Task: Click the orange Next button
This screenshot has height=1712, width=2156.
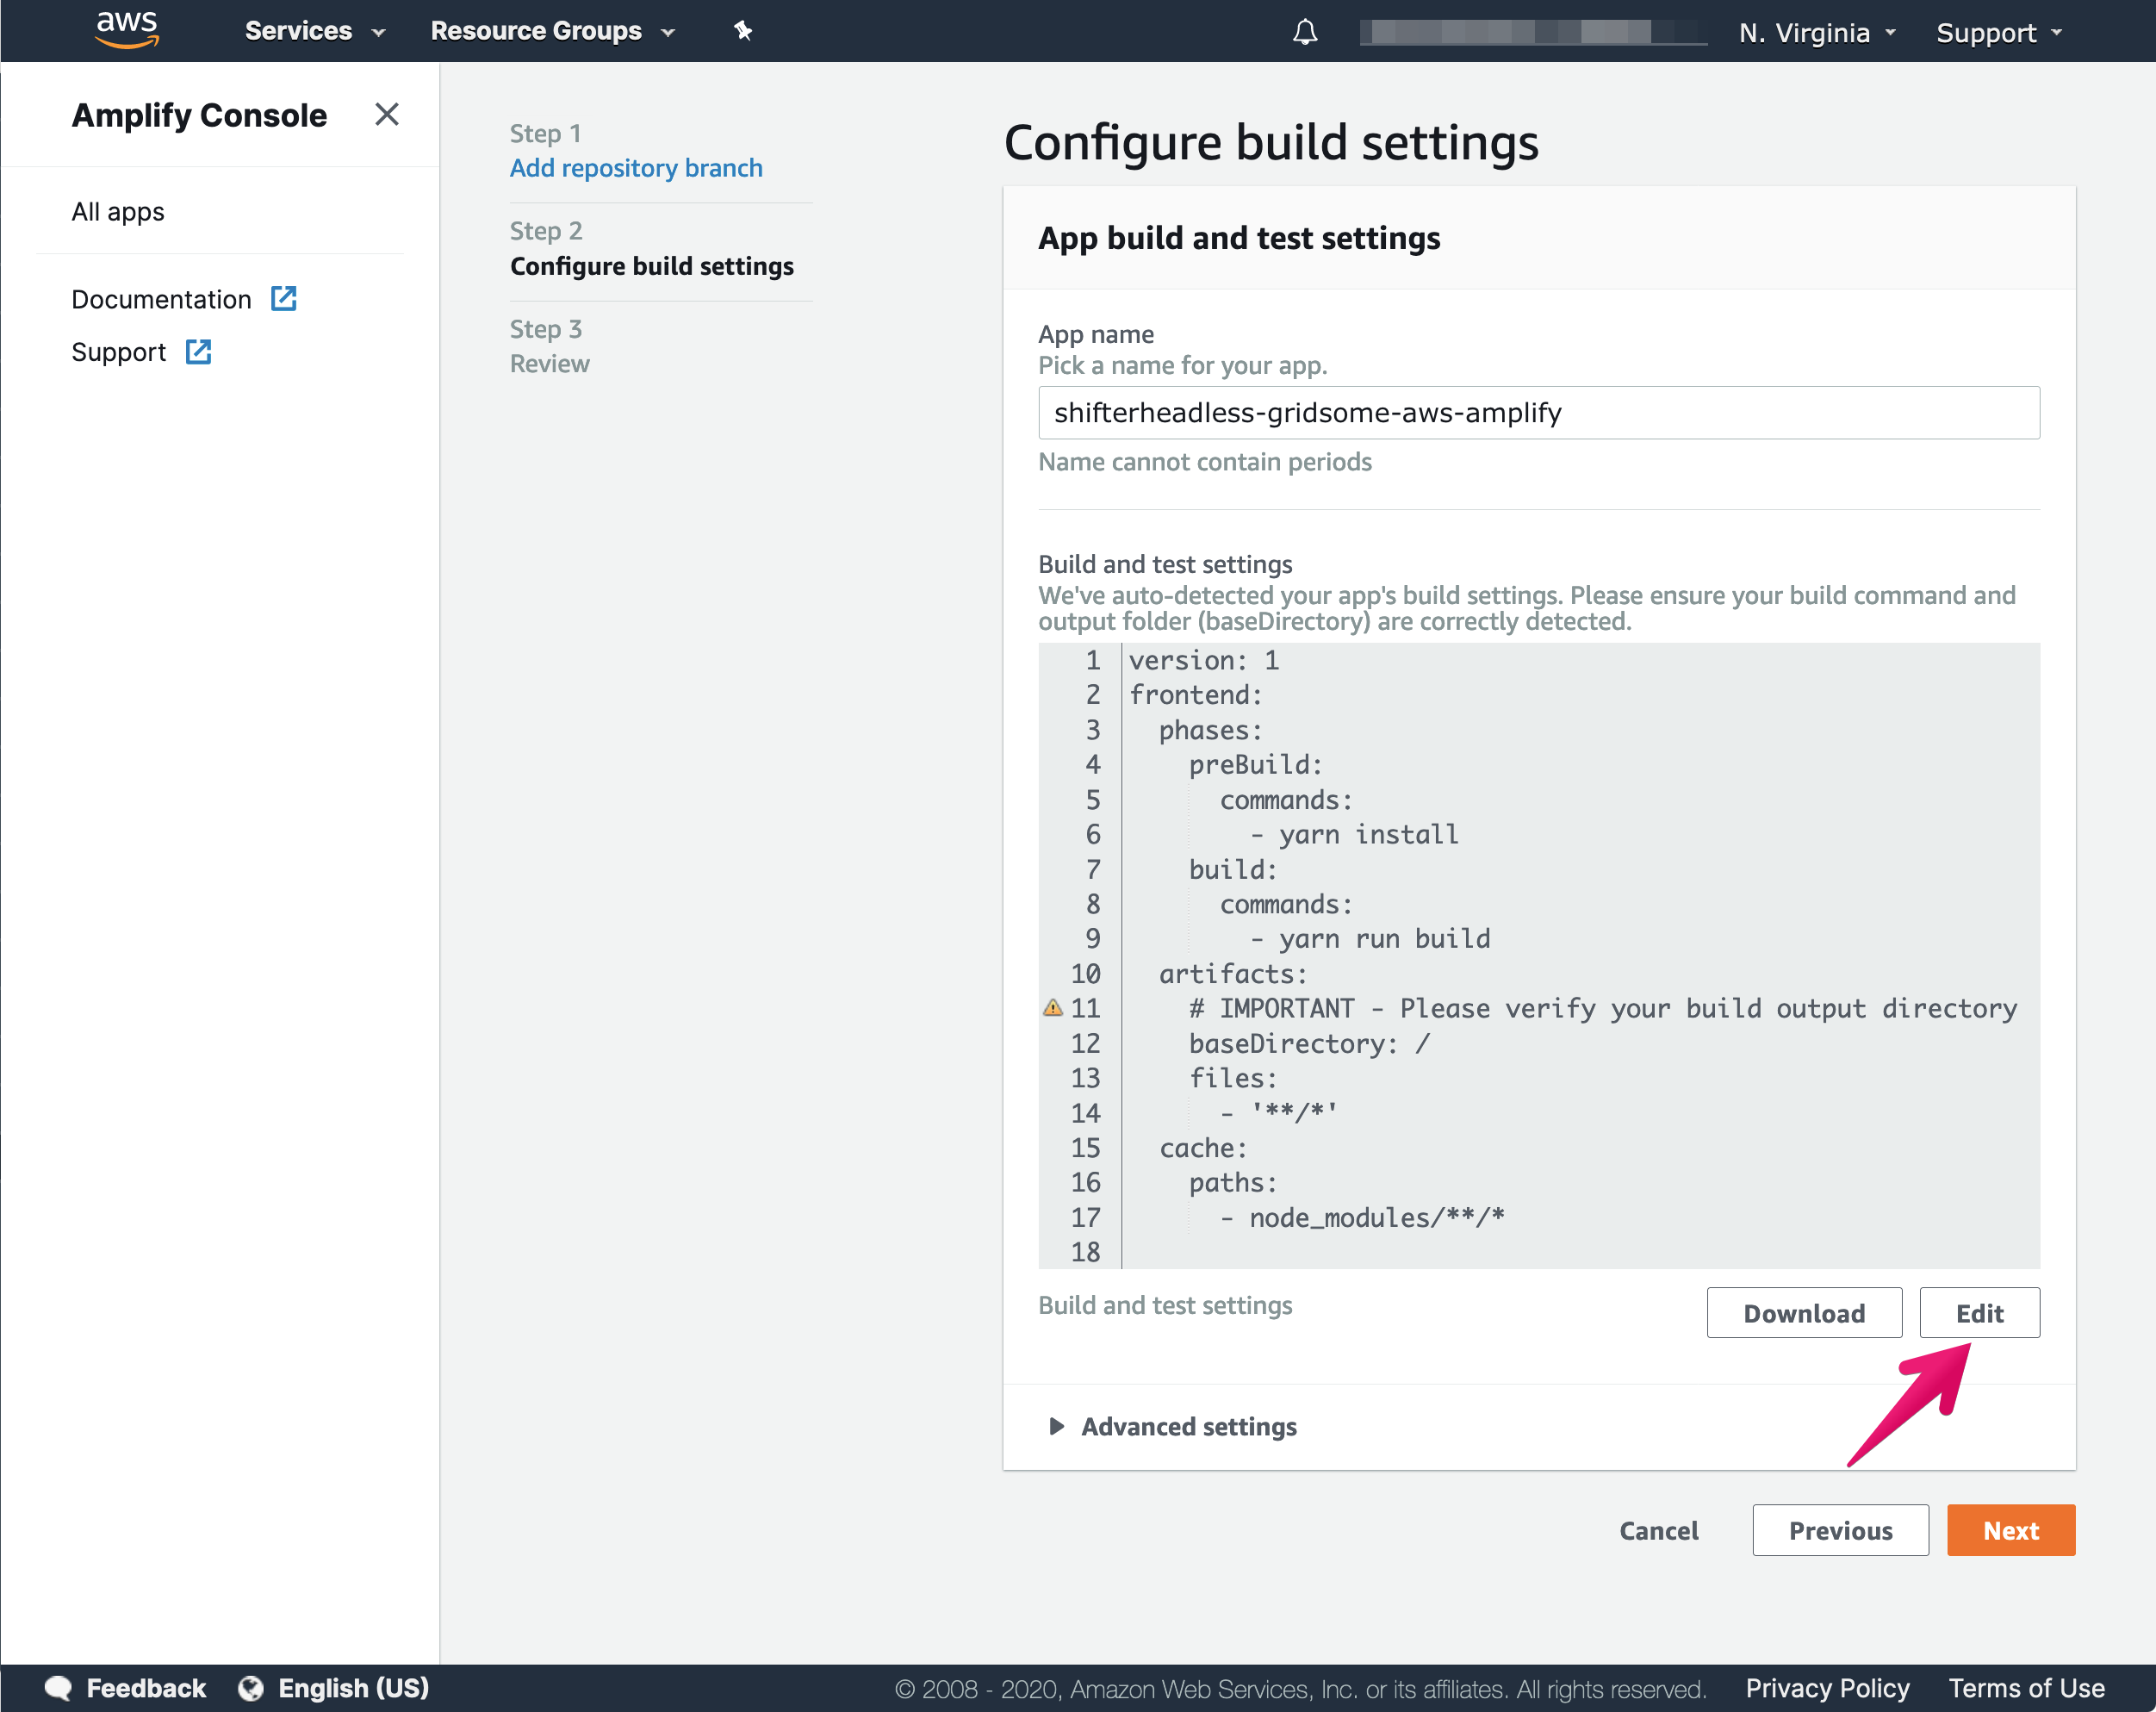Action: pyautogui.click(x=2011, y=1530)
